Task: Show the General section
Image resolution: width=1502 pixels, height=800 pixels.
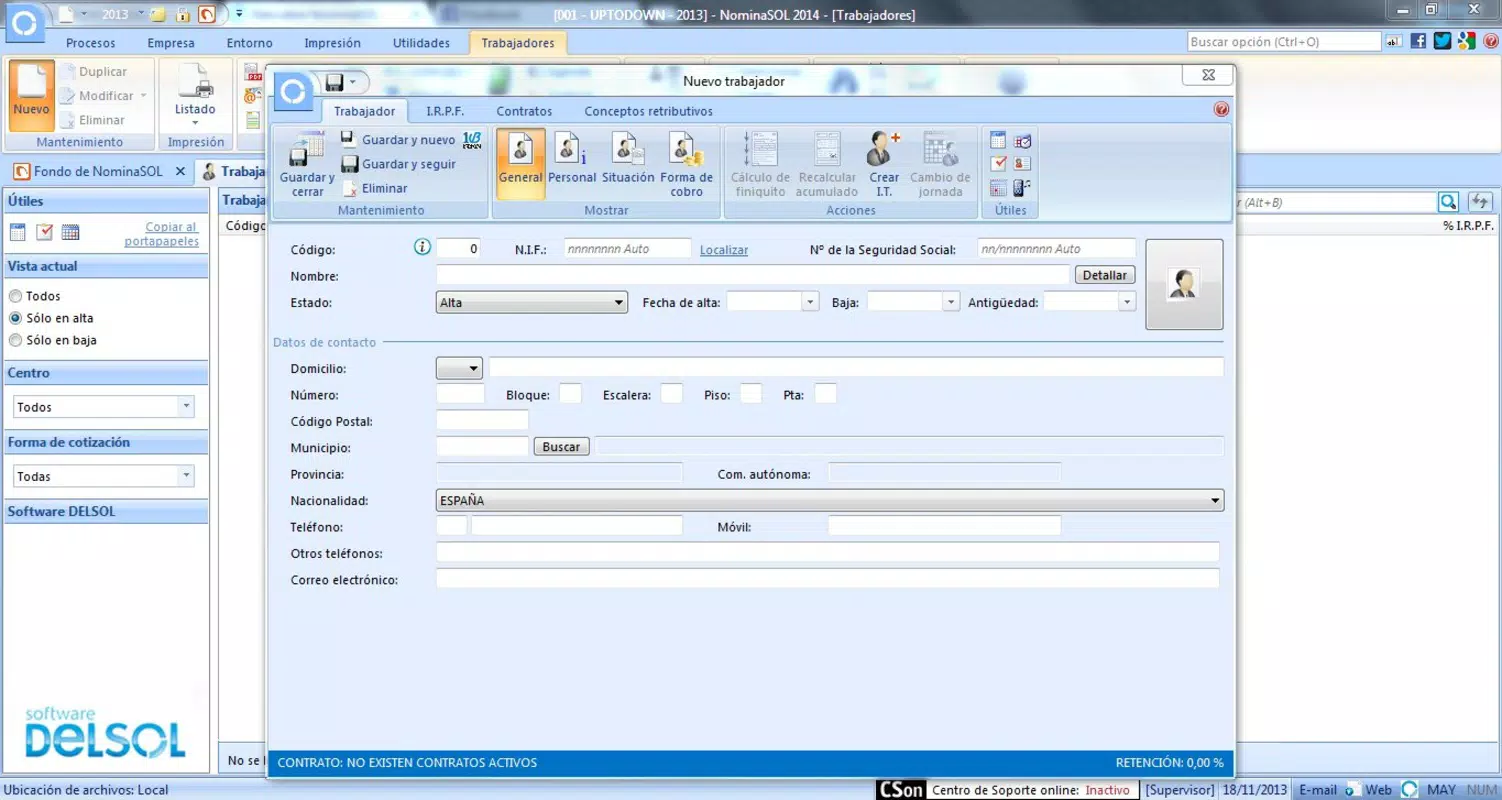Action: click(x=520, y=163)
